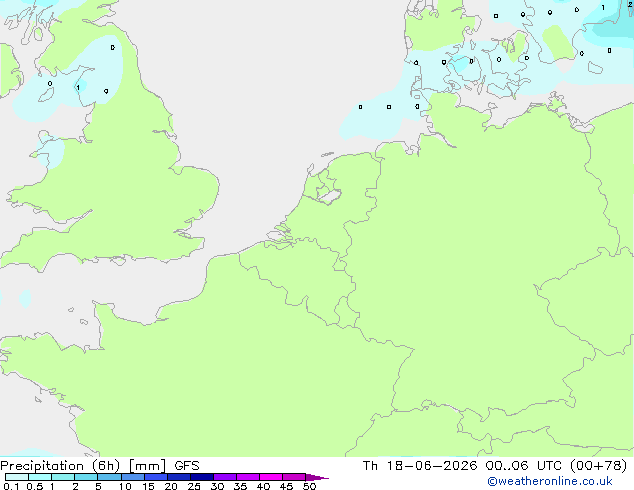Viewport: 634px width, 490px height.
Task: Click the 0.1–0.5 mm legend swatch
Action: (17, 477)
